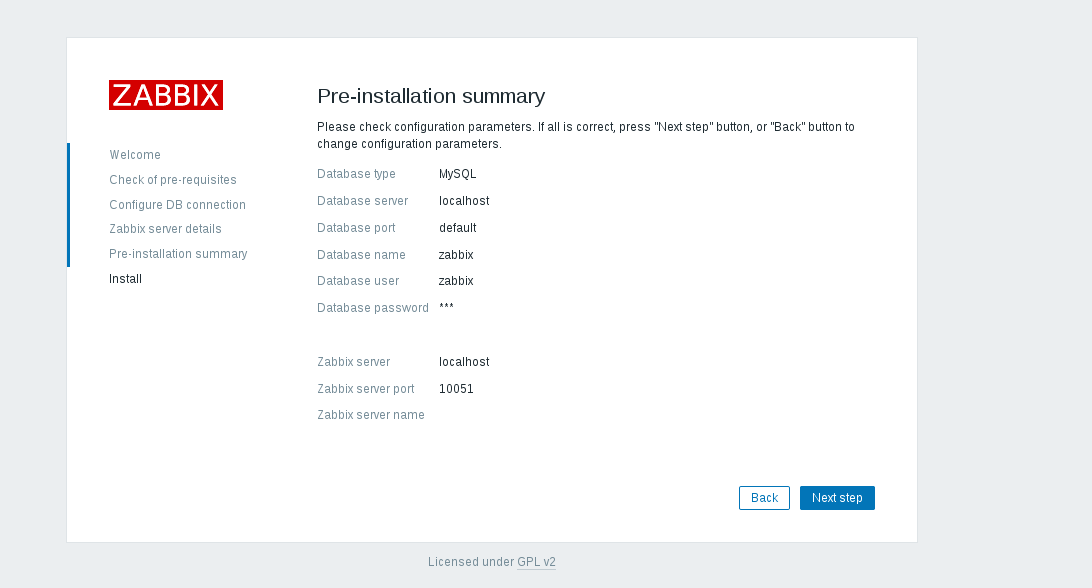Click the masked database password value

click(447, 307)
